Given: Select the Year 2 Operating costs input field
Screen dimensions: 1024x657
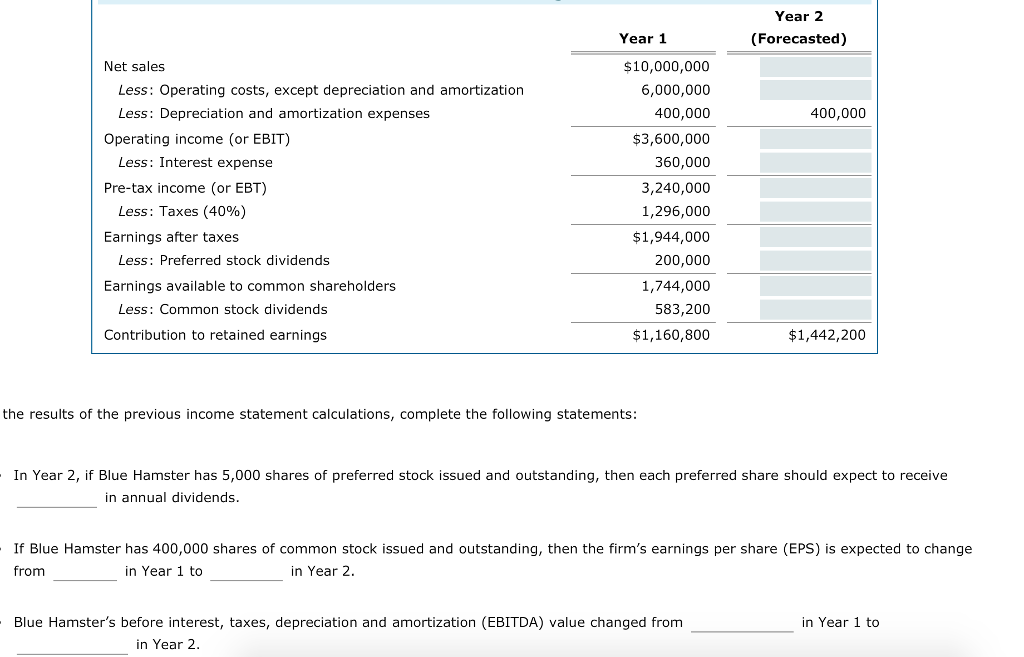Looking at the screenshot, I should [800, 90].
